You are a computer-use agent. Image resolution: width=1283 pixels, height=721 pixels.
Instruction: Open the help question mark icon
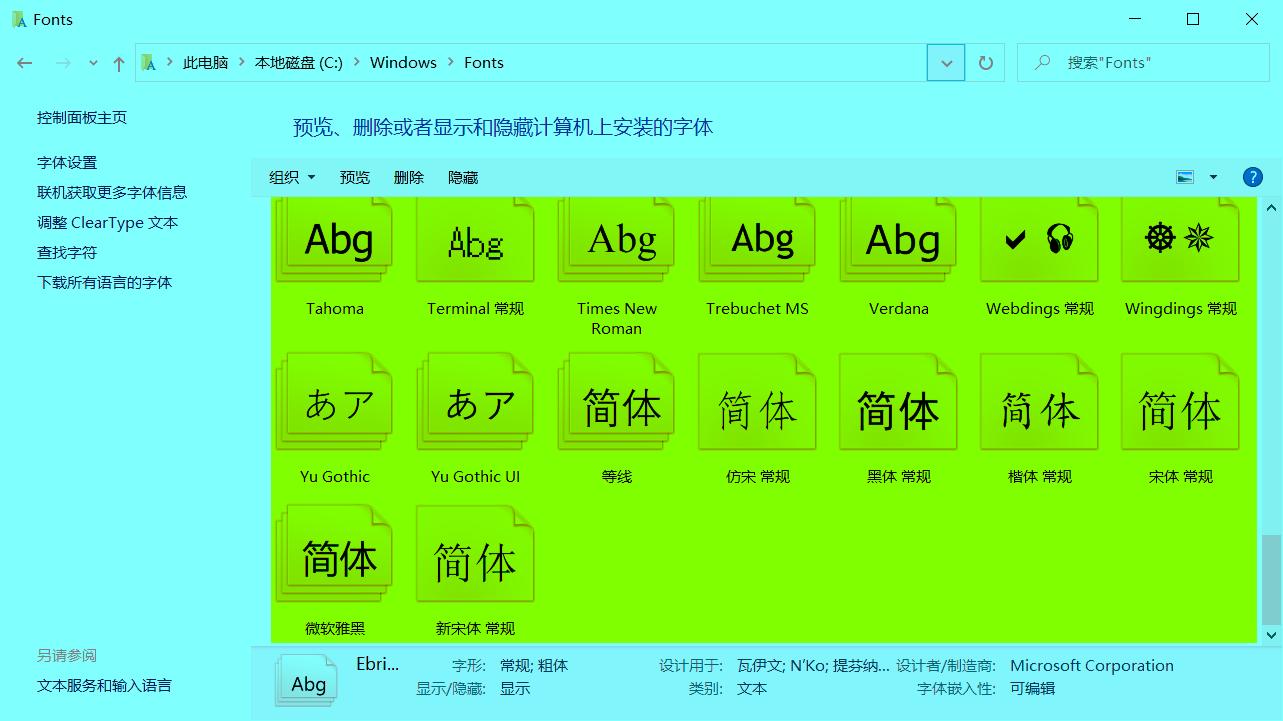(1252, 176)
